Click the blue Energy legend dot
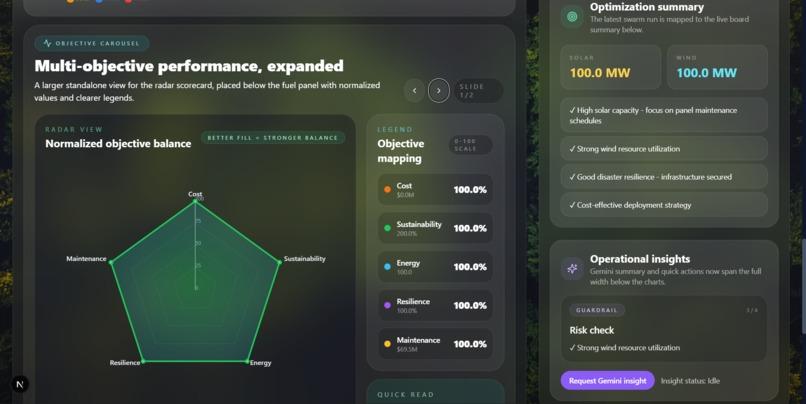Screen dimensions: 806x404 coord(388,267)
